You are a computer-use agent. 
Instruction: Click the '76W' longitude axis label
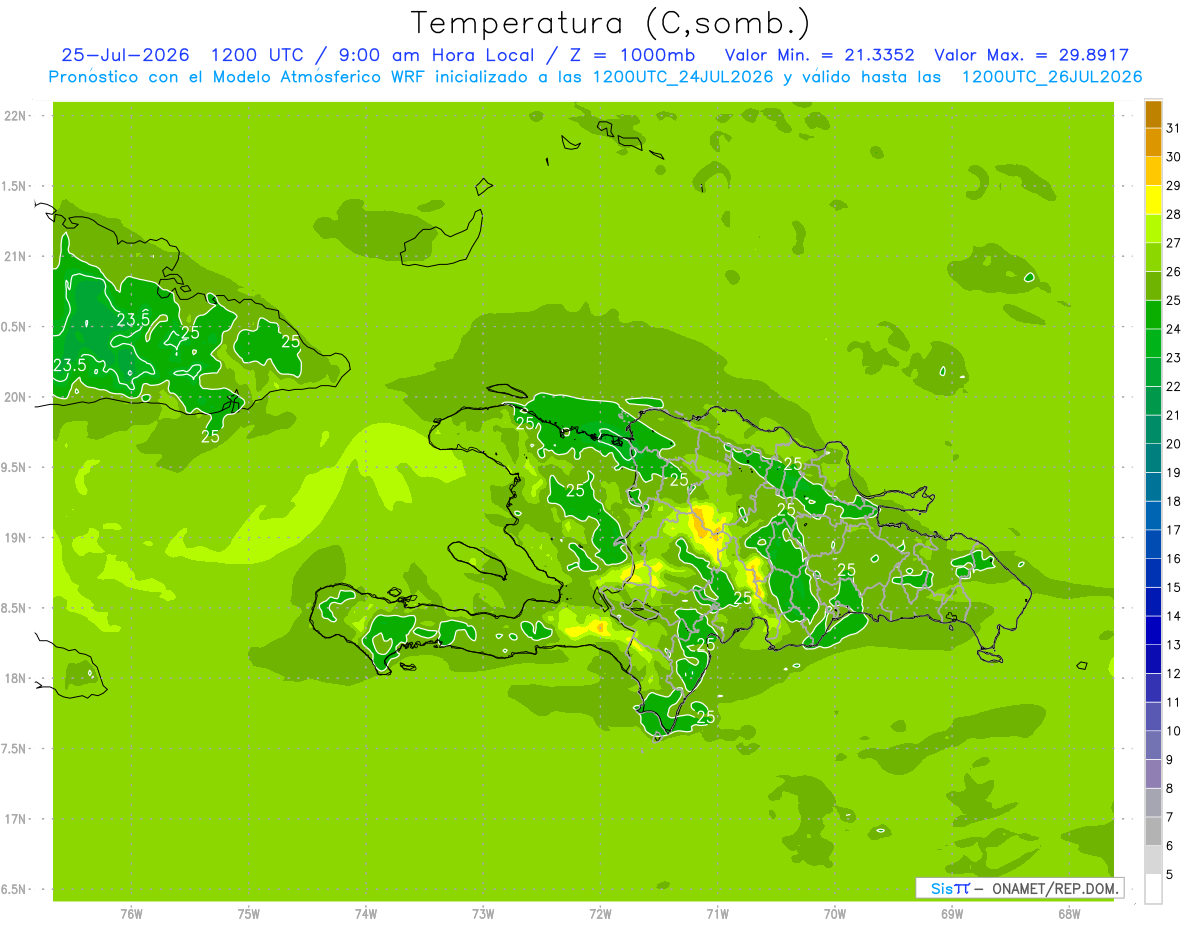[x=131, y=913]
